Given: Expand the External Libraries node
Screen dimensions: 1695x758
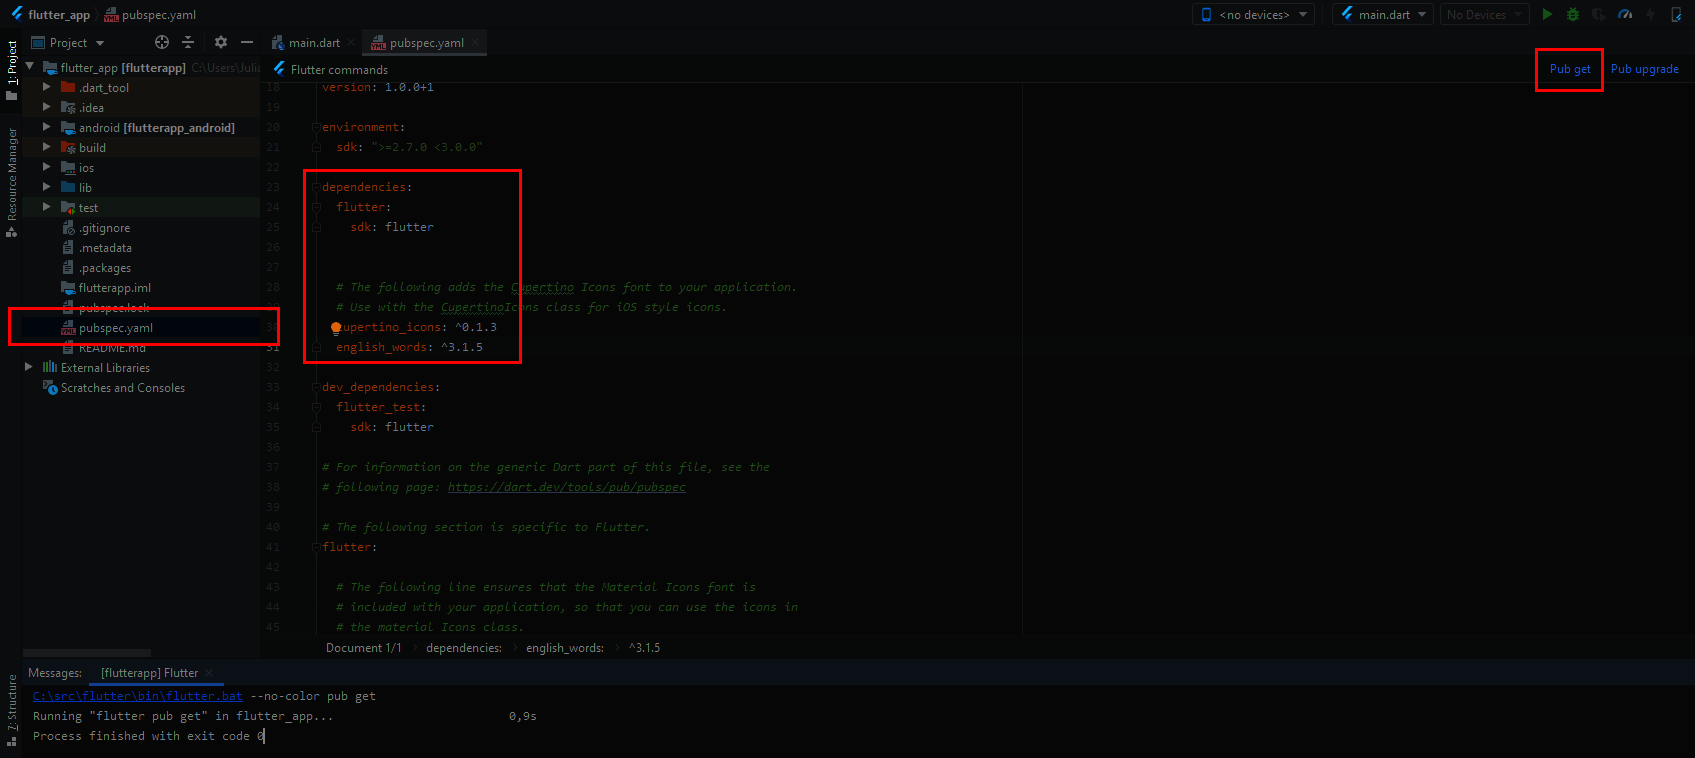Looking at the screenshot, I should click(x=29, y=367).
